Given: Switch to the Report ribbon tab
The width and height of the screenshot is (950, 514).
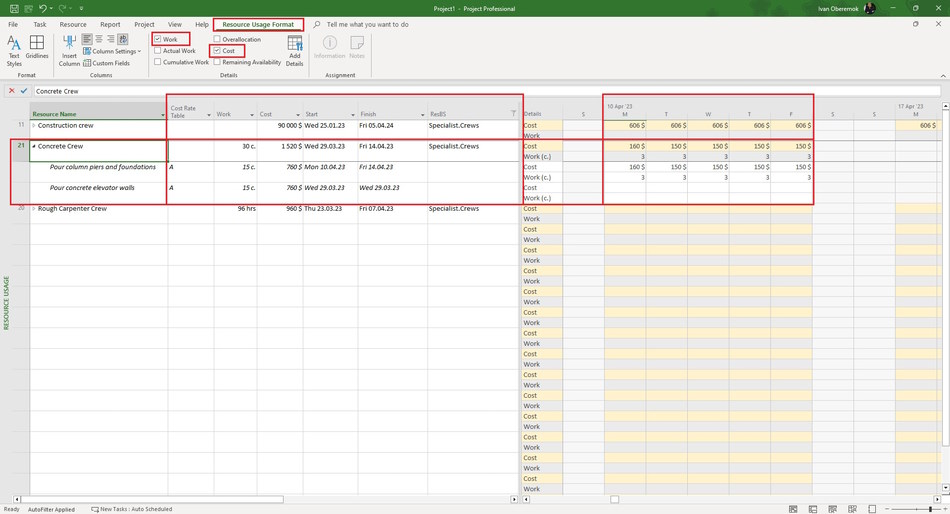Looking at the screenshot, I should pos(110,24).
